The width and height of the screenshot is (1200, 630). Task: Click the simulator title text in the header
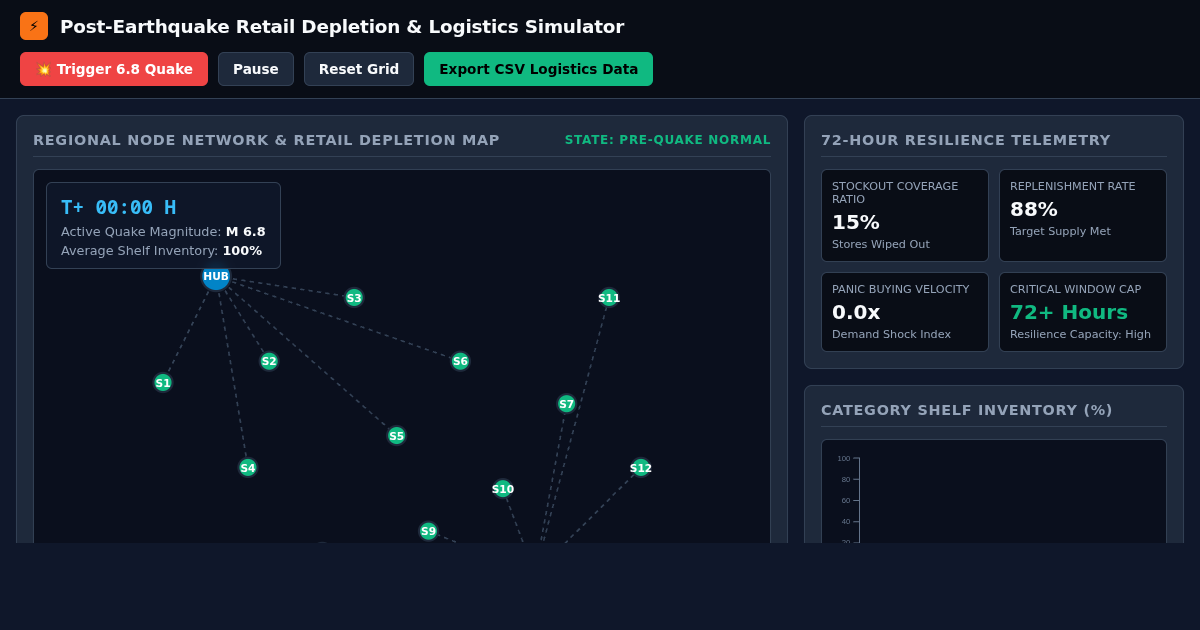coord(342,27)
